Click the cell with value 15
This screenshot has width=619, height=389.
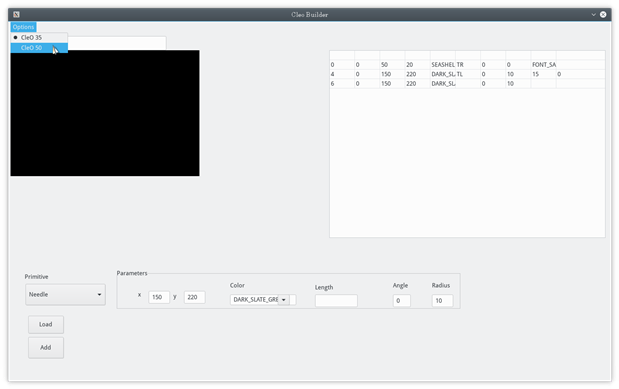click(544, 74)
